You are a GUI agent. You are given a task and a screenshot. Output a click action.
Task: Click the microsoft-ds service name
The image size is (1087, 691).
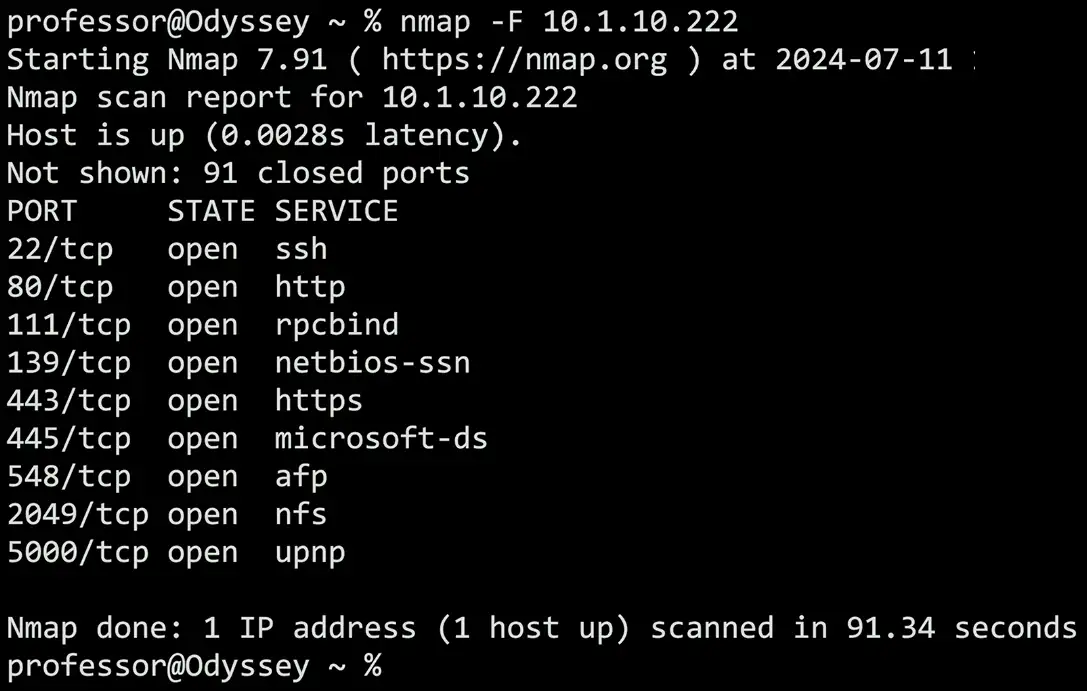tap(381, 439)
